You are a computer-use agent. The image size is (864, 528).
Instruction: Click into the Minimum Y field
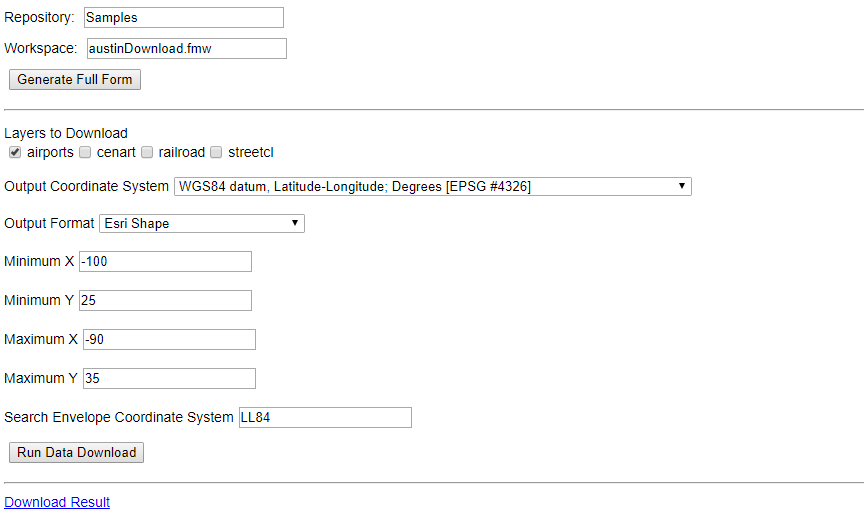165,301
